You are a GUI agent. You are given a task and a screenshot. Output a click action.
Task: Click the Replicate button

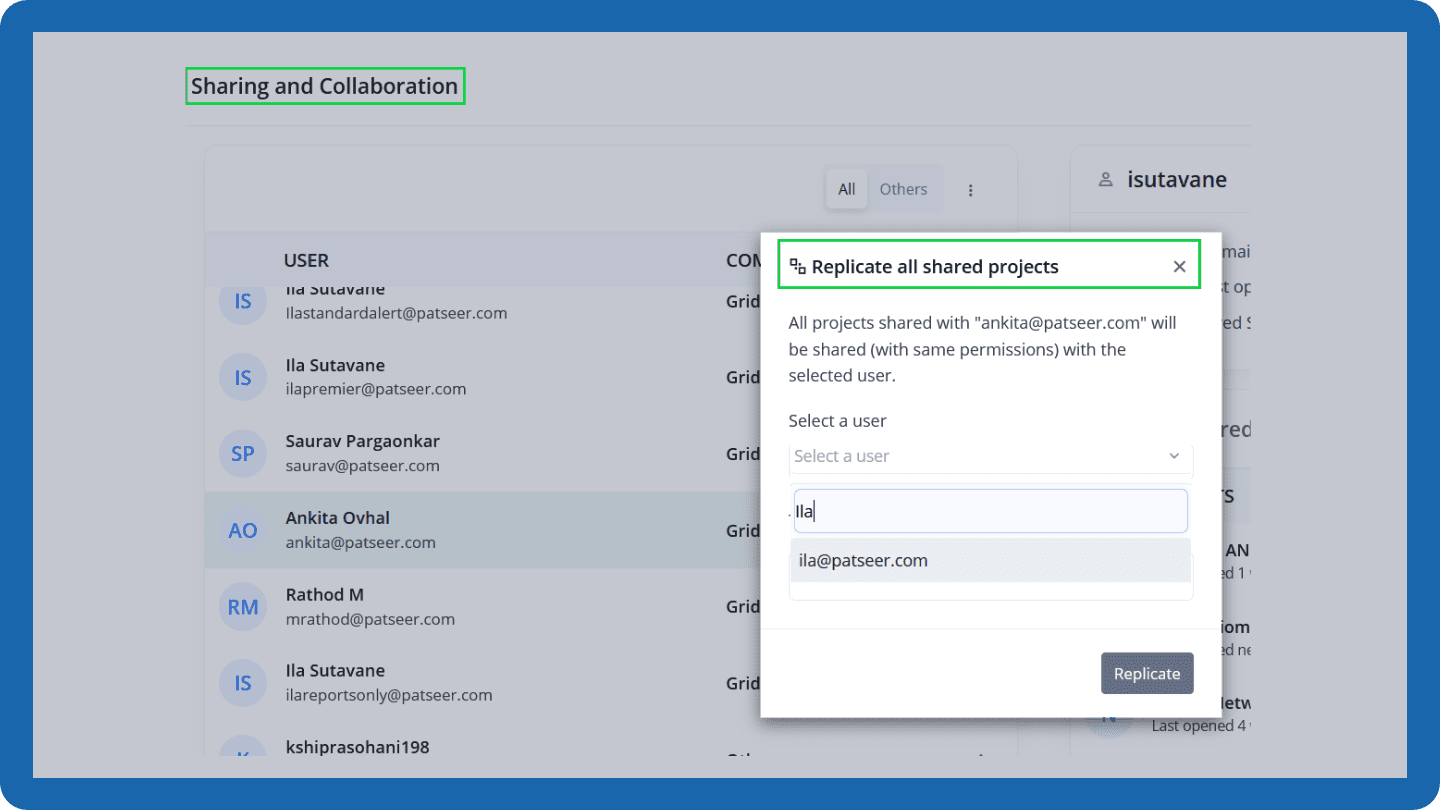(1147, 673)
